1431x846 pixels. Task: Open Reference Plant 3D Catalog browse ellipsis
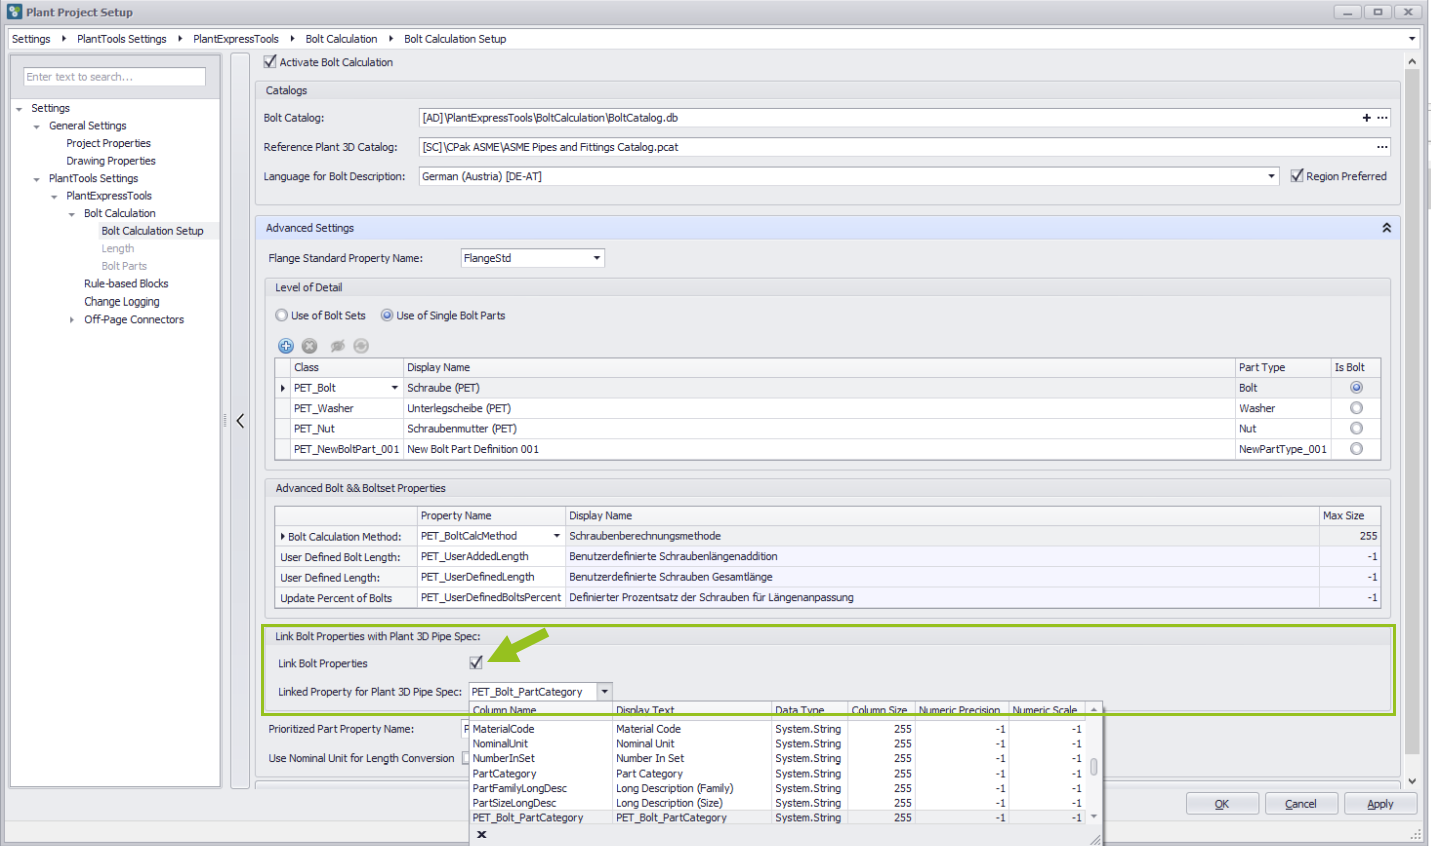coord(1382,147)
